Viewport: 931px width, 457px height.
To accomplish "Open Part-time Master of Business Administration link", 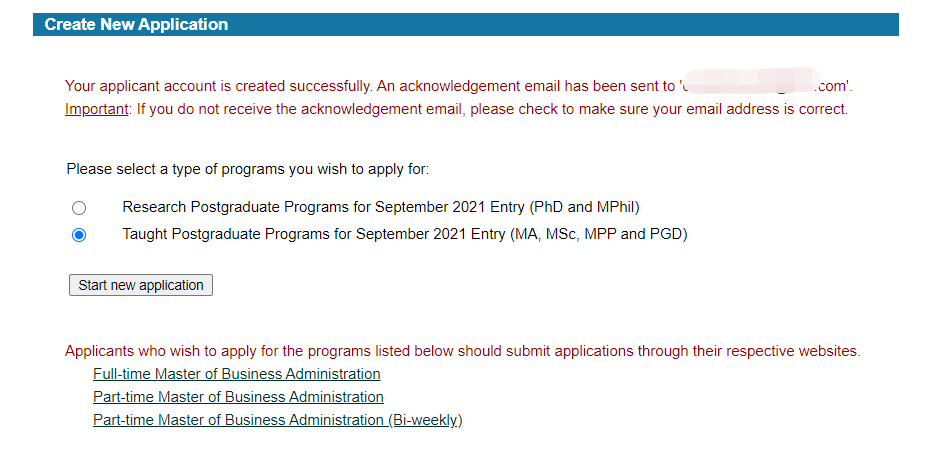I will coord(238,397).
